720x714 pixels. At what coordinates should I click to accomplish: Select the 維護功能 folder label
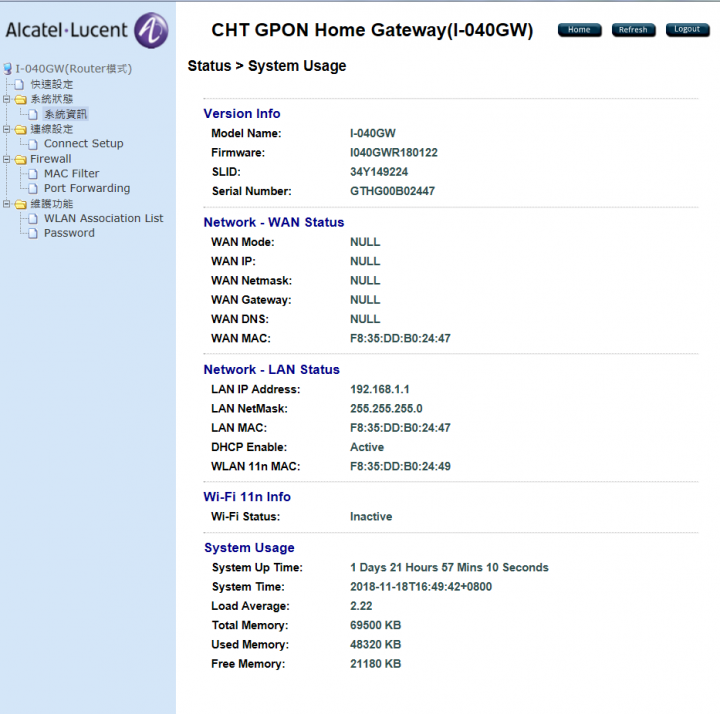click(x=51, y=203)
